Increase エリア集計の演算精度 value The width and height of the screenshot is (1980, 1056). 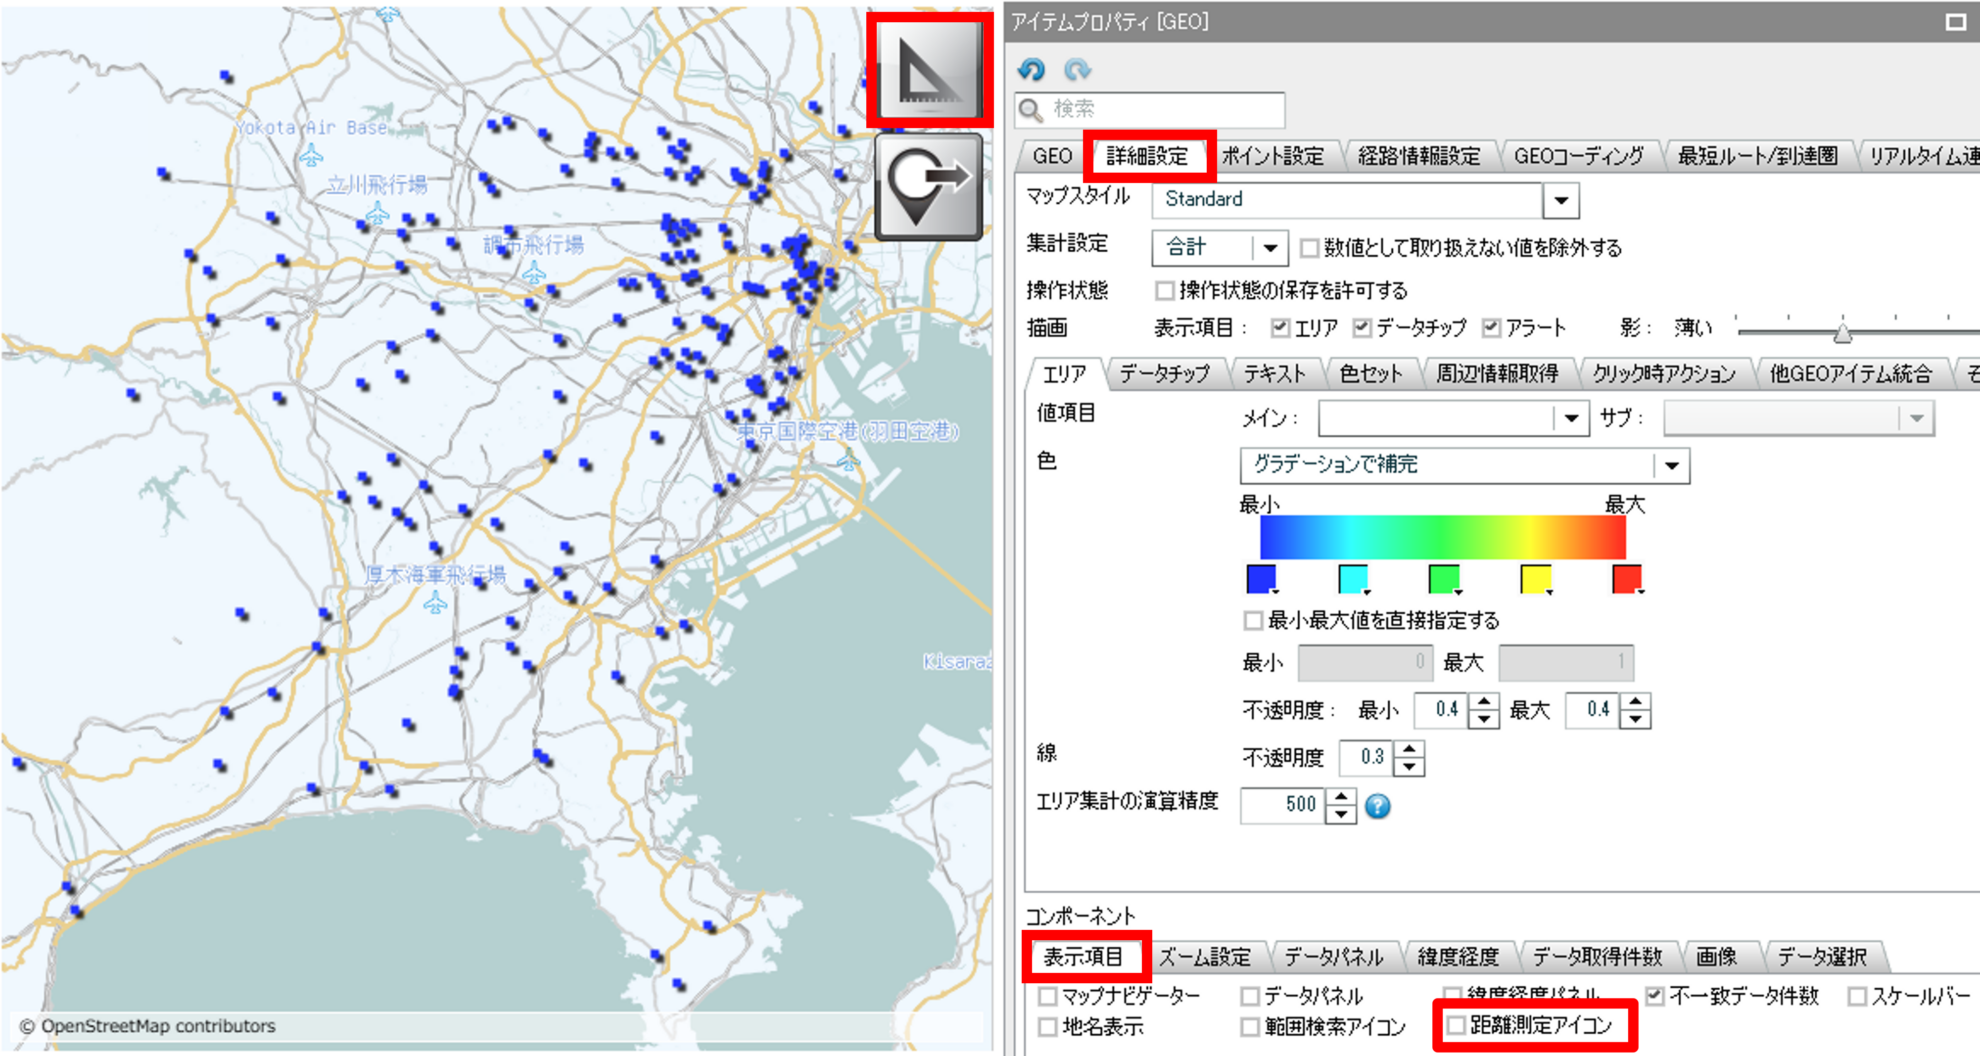pyautogui.click(x=1340, y=797)
